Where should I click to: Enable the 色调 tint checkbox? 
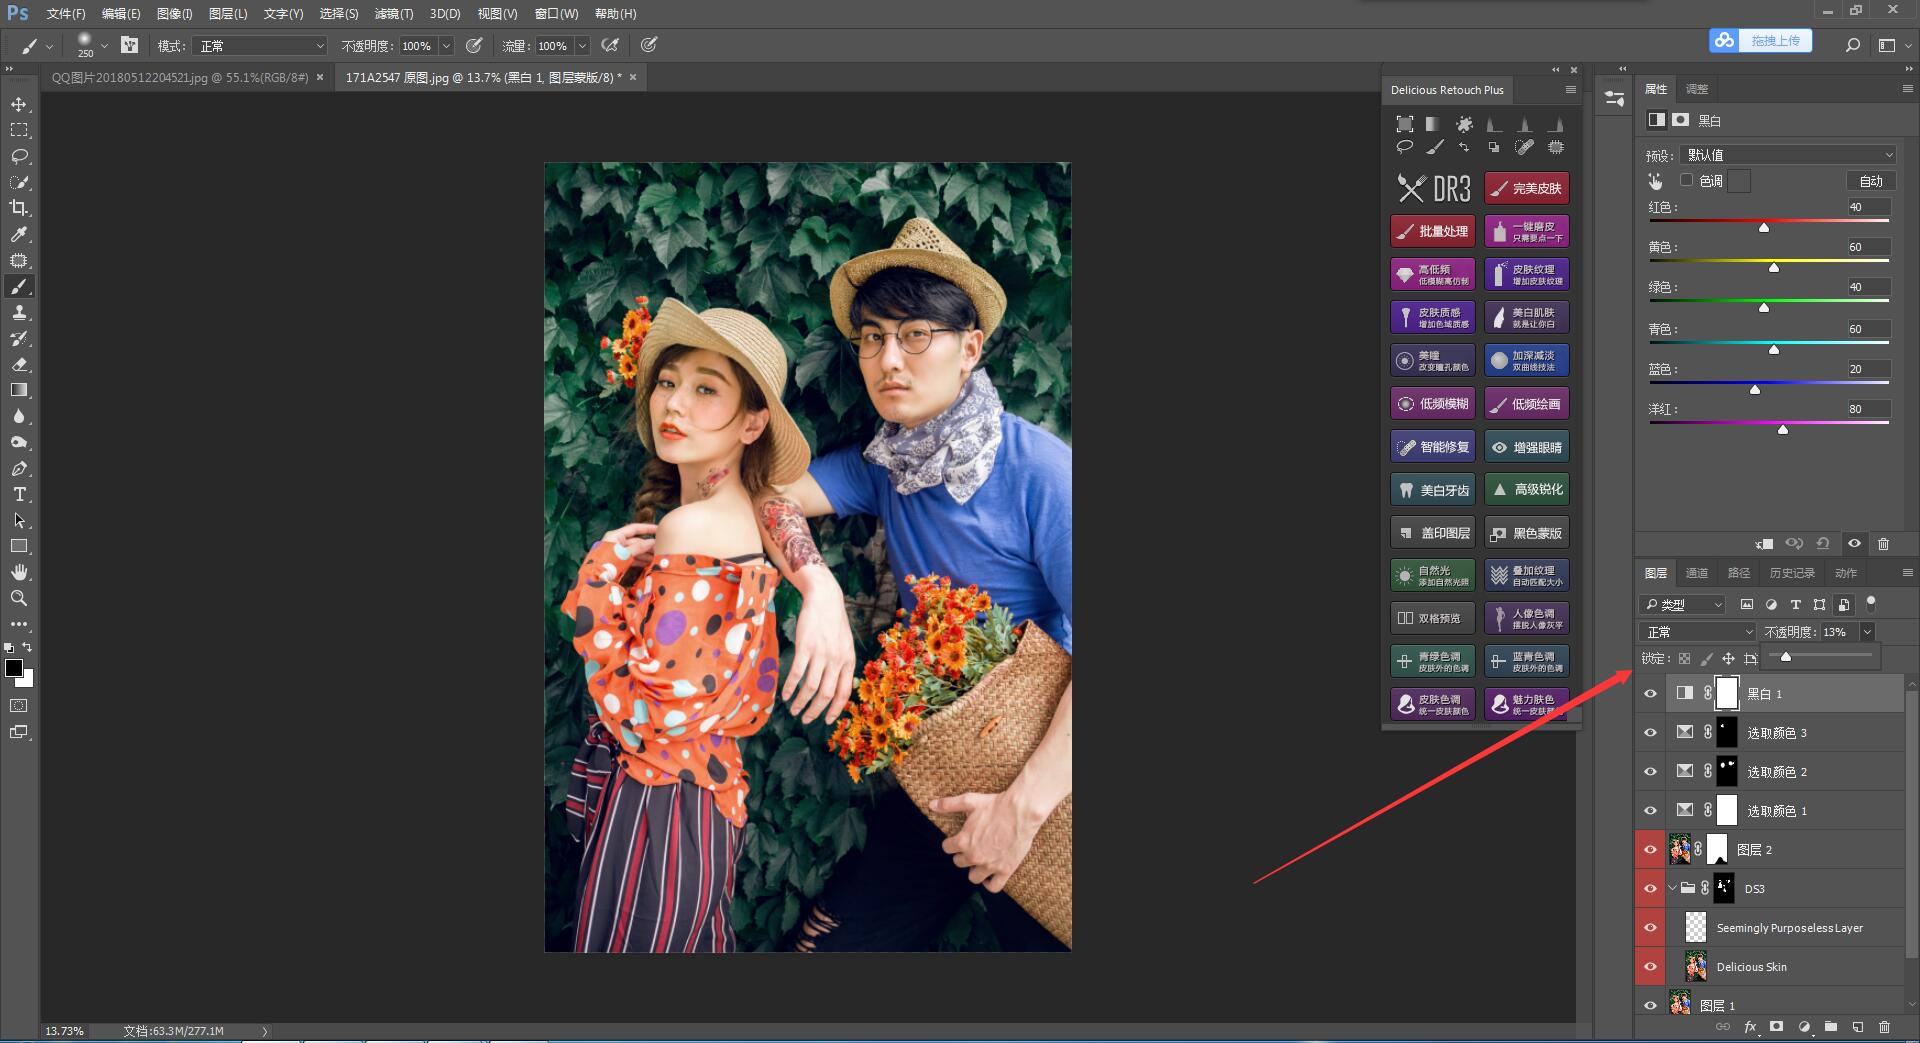[1687, 181]
